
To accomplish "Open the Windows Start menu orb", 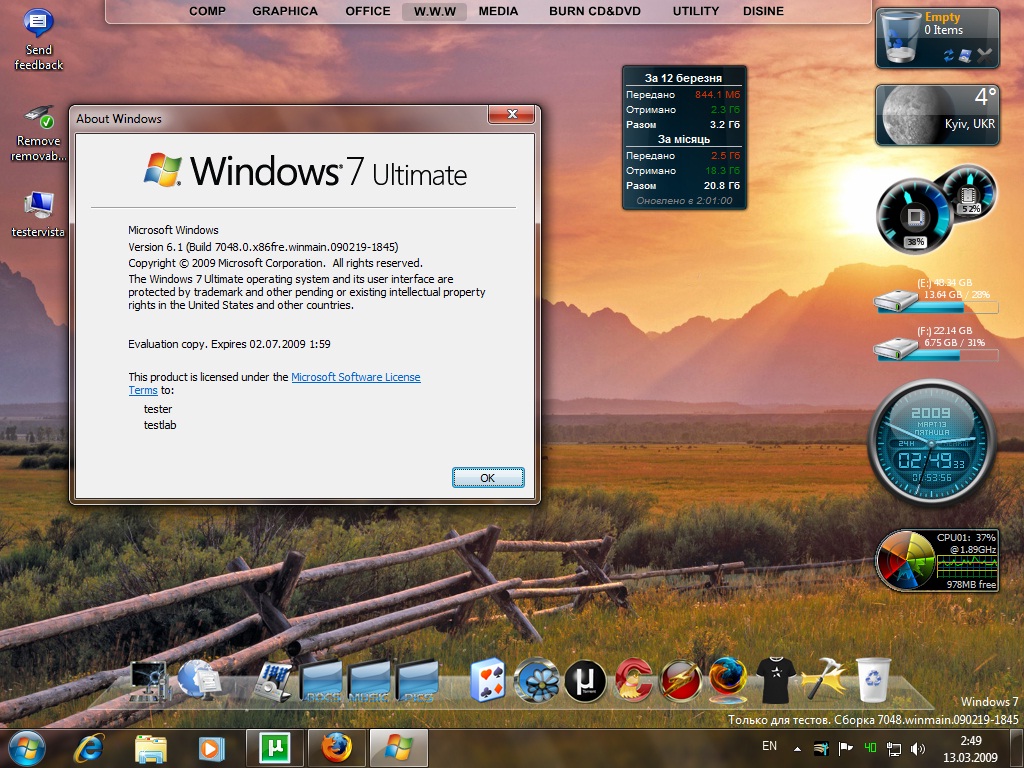I will [x=26, y=748].
